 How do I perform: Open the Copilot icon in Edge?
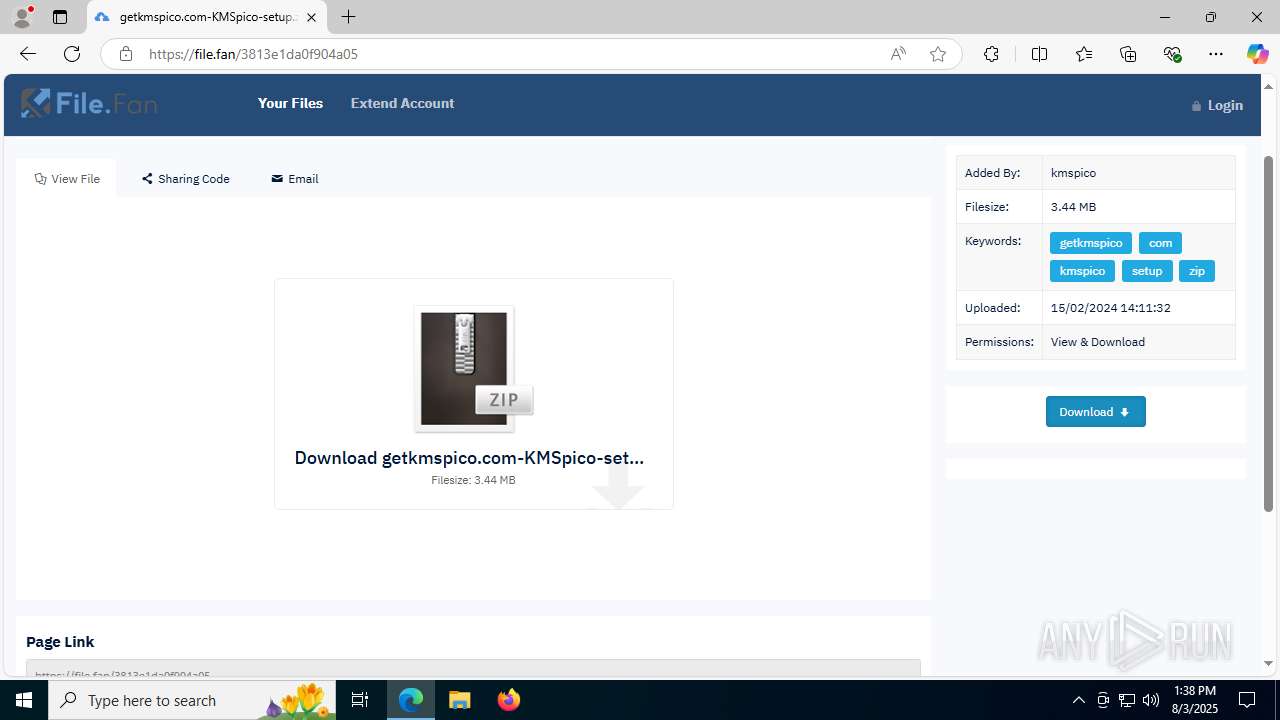click(x=1257, y=54)
